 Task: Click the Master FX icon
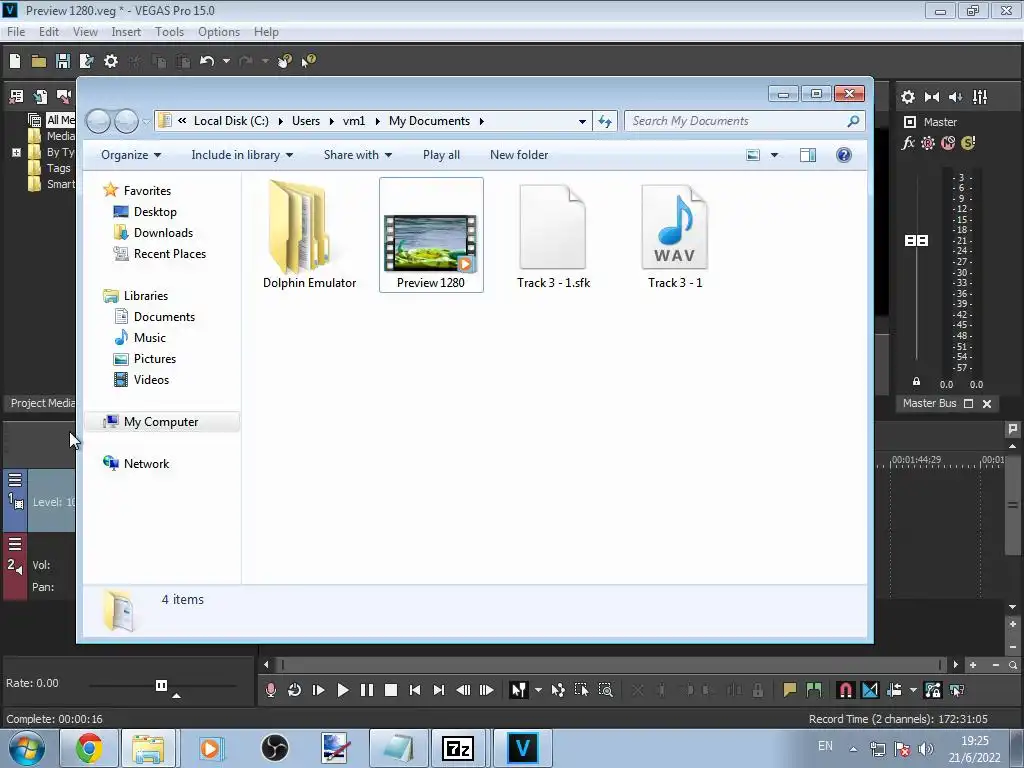pos(908,143)
